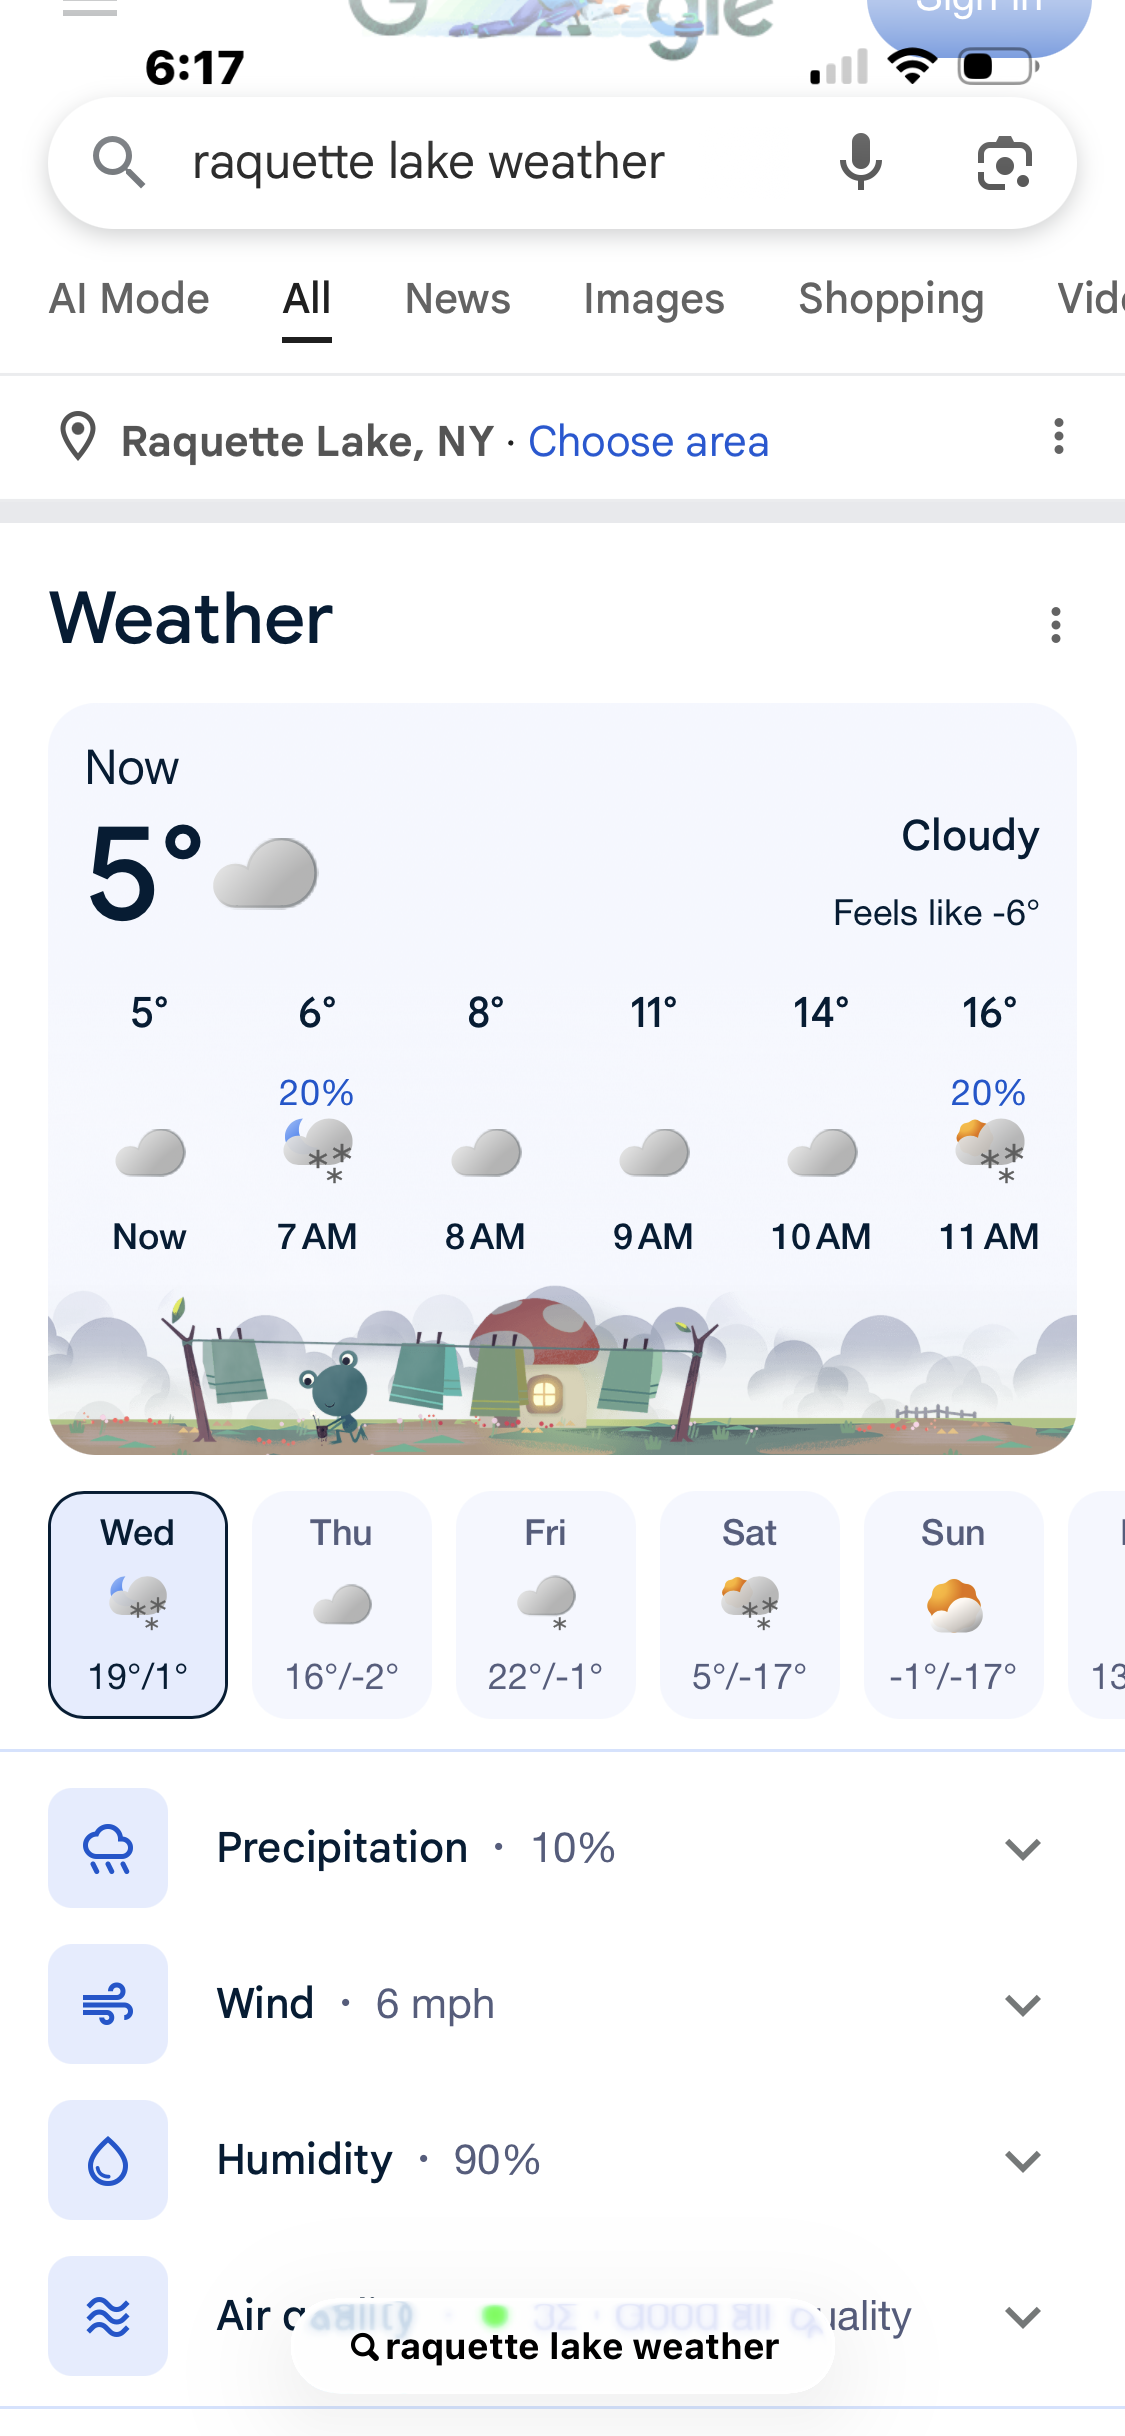
Task: Switch to the Images tab
Action: coord(654,299)
